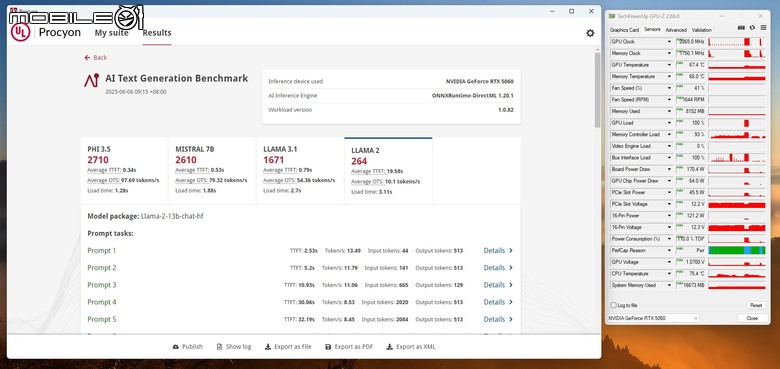Click the Publish button

tap(188, 347)
